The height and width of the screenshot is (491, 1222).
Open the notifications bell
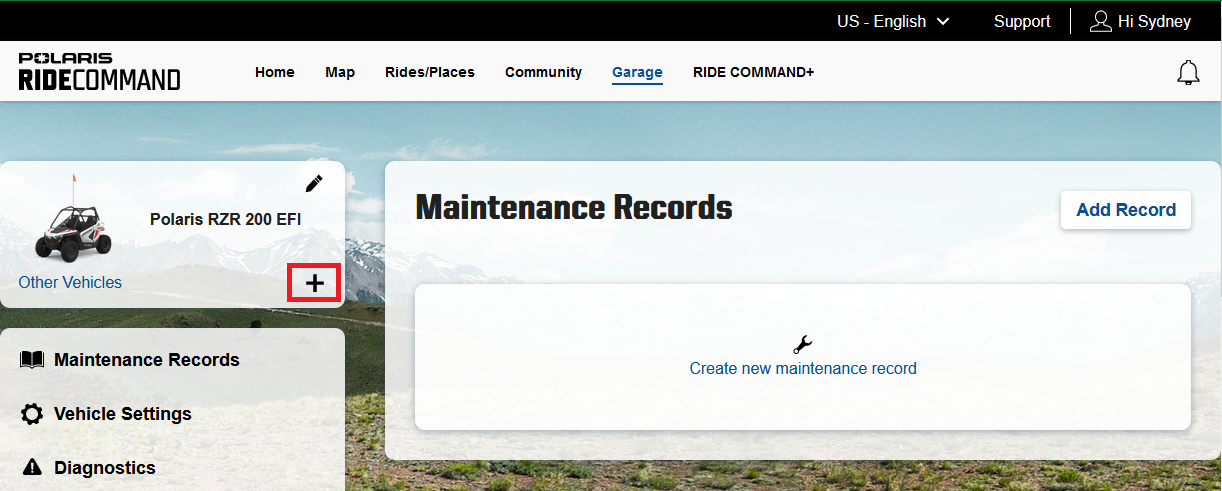(1188, 73)
